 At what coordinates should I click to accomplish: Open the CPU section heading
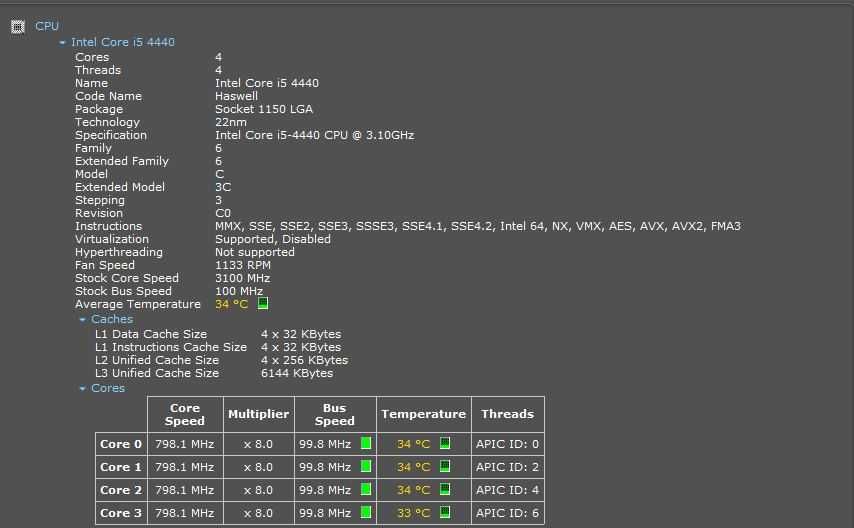click(47, 26)
